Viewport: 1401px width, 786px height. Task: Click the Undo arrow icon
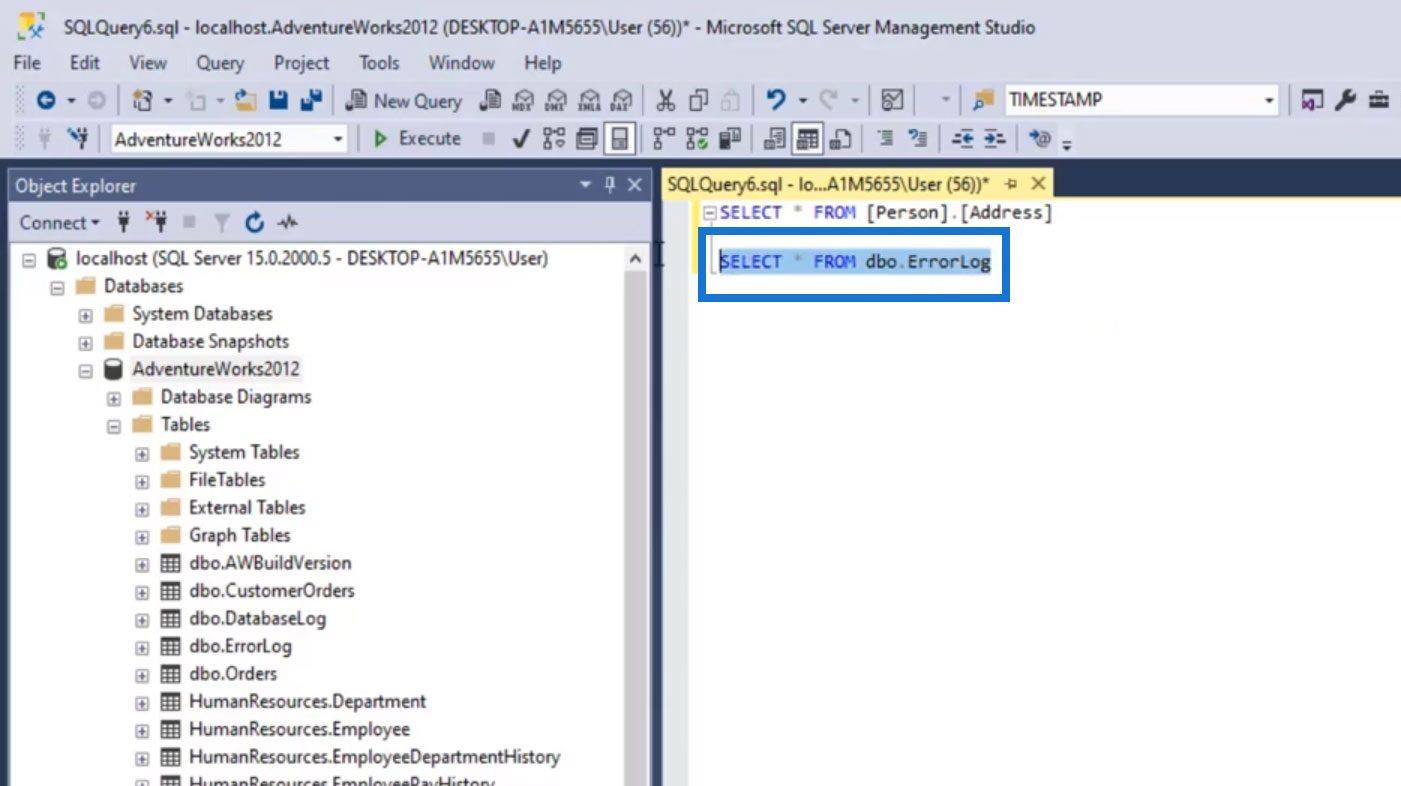click(x=776, y=100)
